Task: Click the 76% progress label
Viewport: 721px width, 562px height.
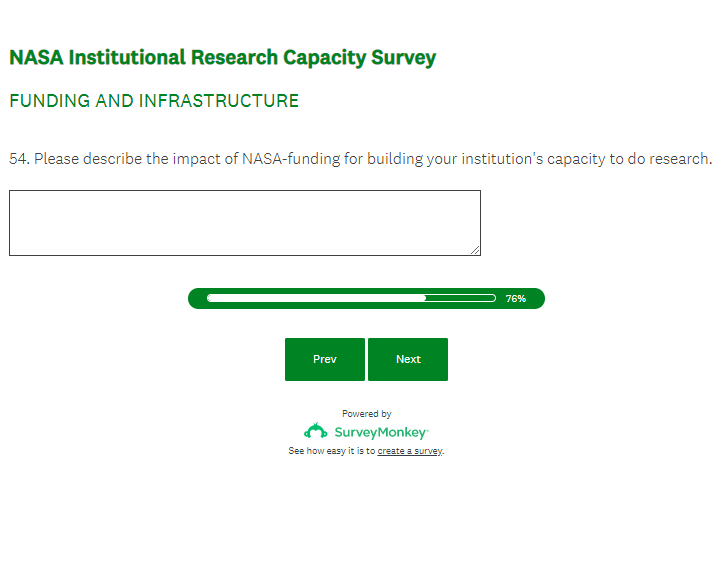Action: tap(515, 299)
